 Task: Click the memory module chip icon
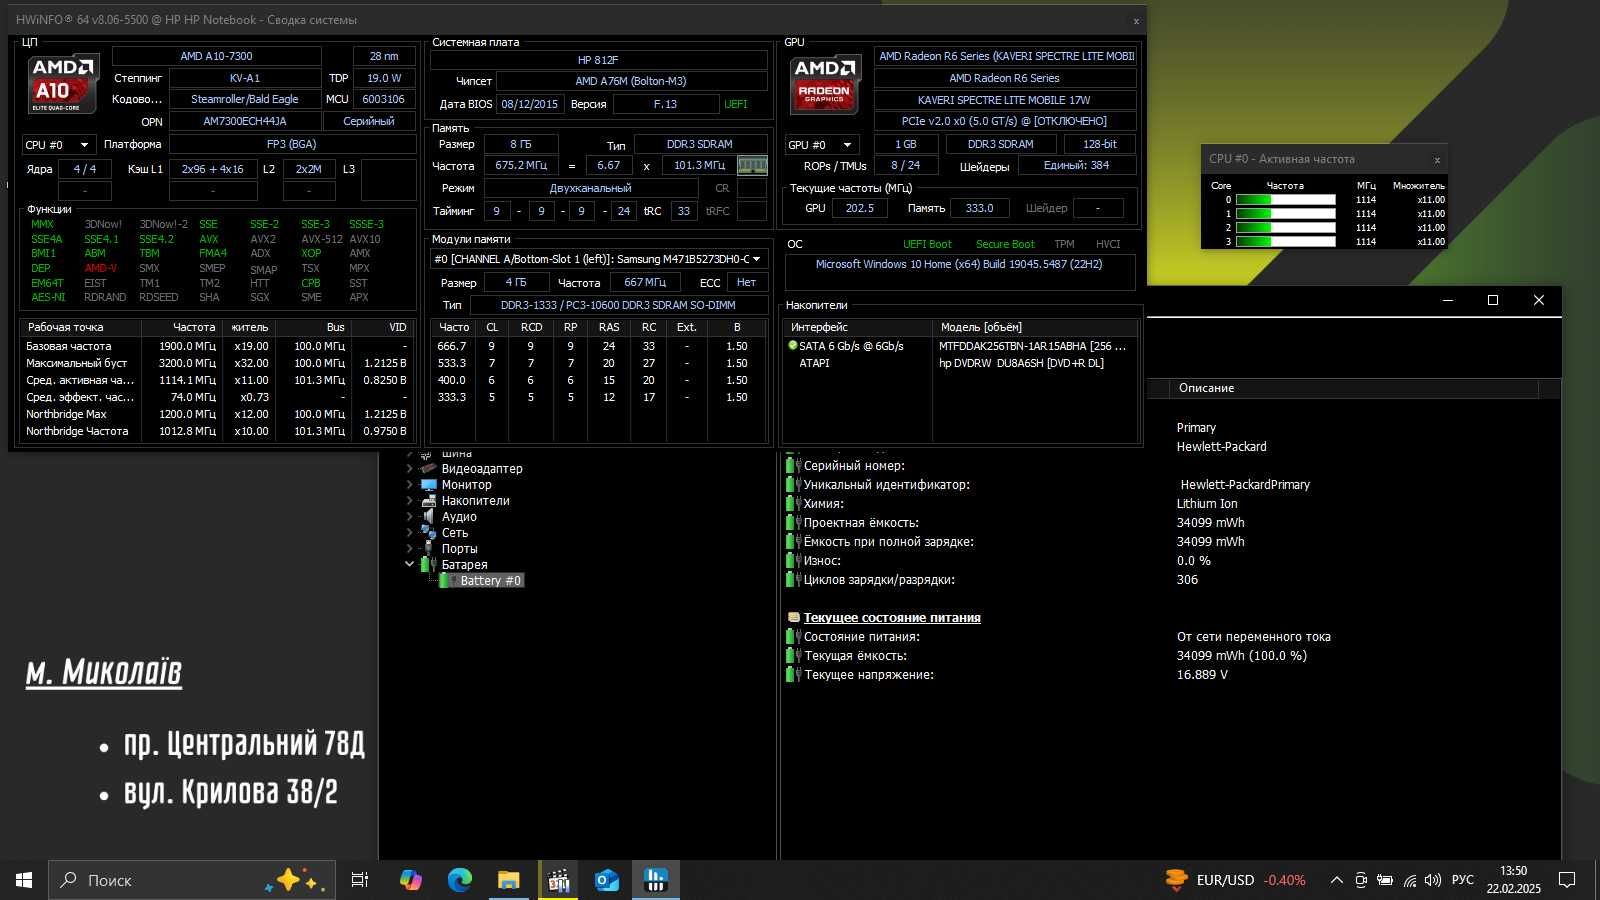coord(752,166)
